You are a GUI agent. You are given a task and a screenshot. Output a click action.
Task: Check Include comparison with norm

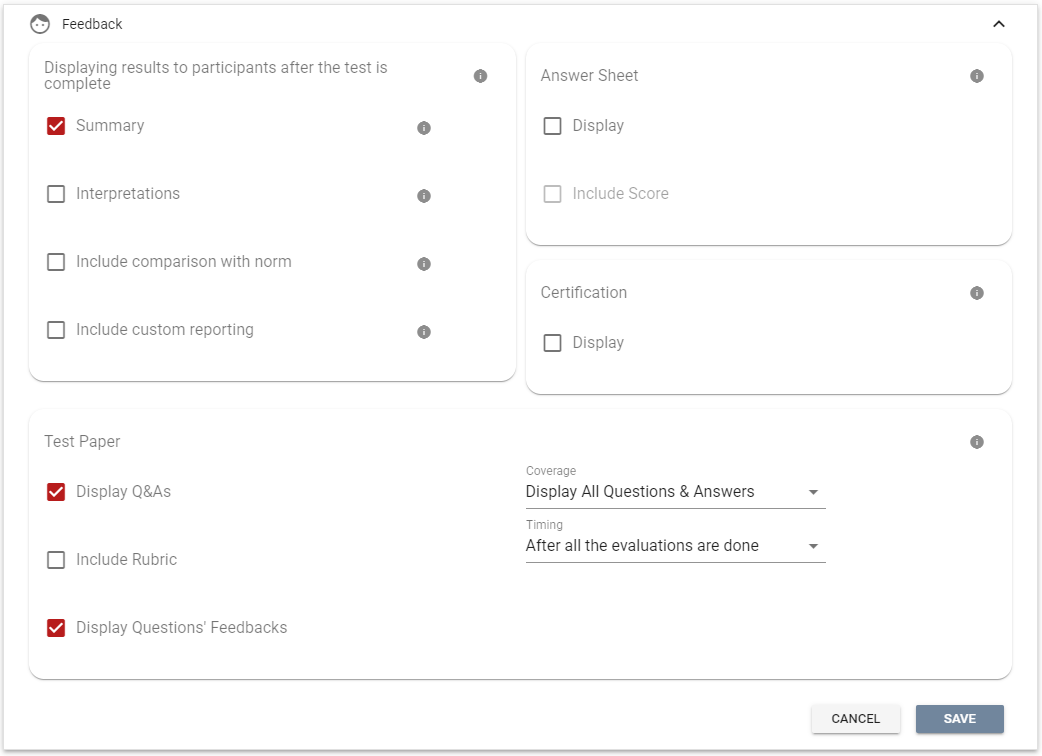coord(56,262)
